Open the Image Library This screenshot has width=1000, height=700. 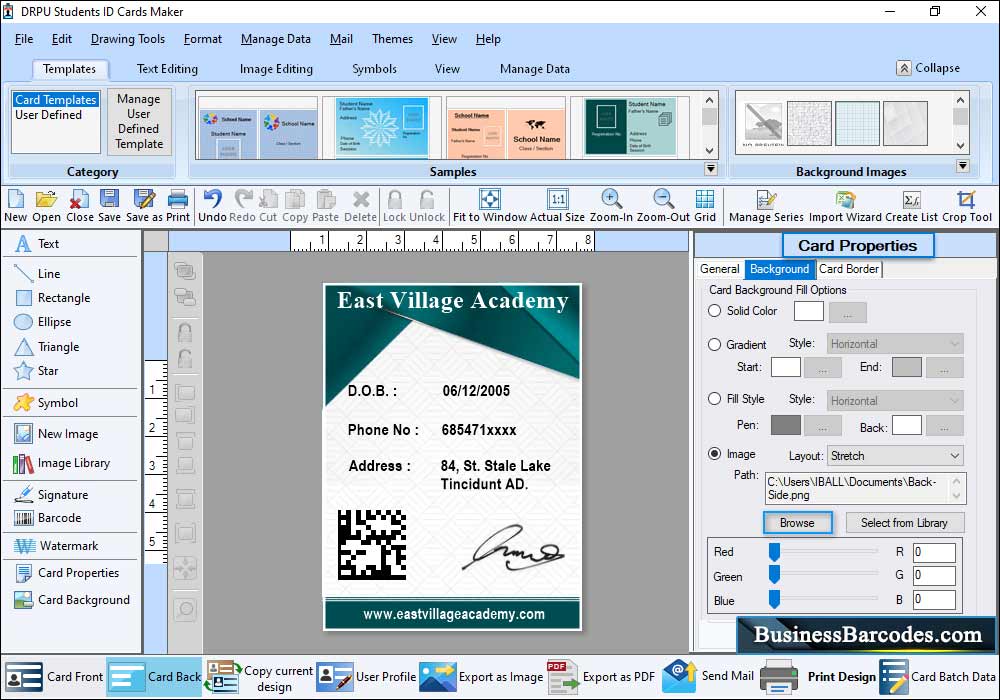[x=62, y=463]
